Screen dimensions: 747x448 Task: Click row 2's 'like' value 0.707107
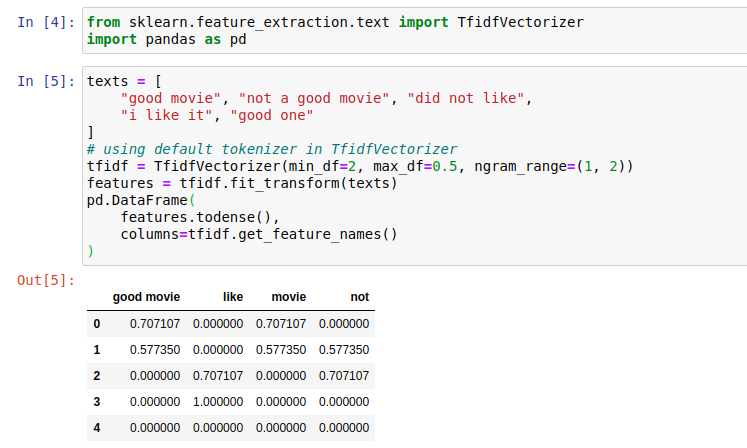pyautogui.click(x=218, y=376)
